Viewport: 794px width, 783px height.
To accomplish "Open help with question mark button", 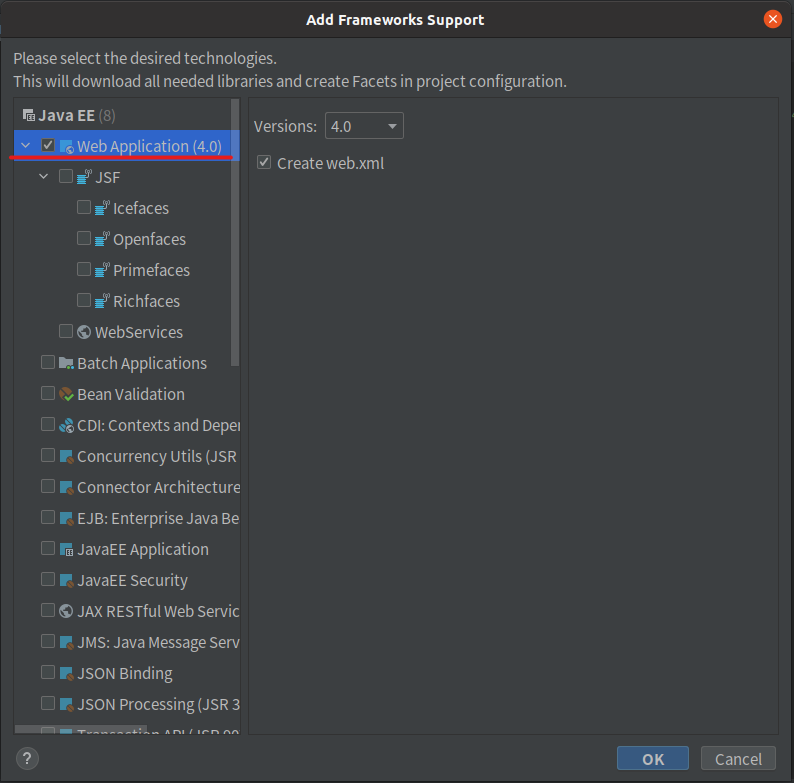I will 27,758.
